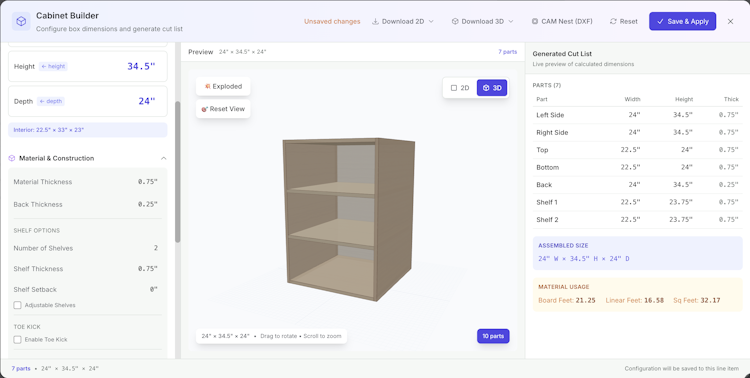Click the Thick column header

[731, 99]
